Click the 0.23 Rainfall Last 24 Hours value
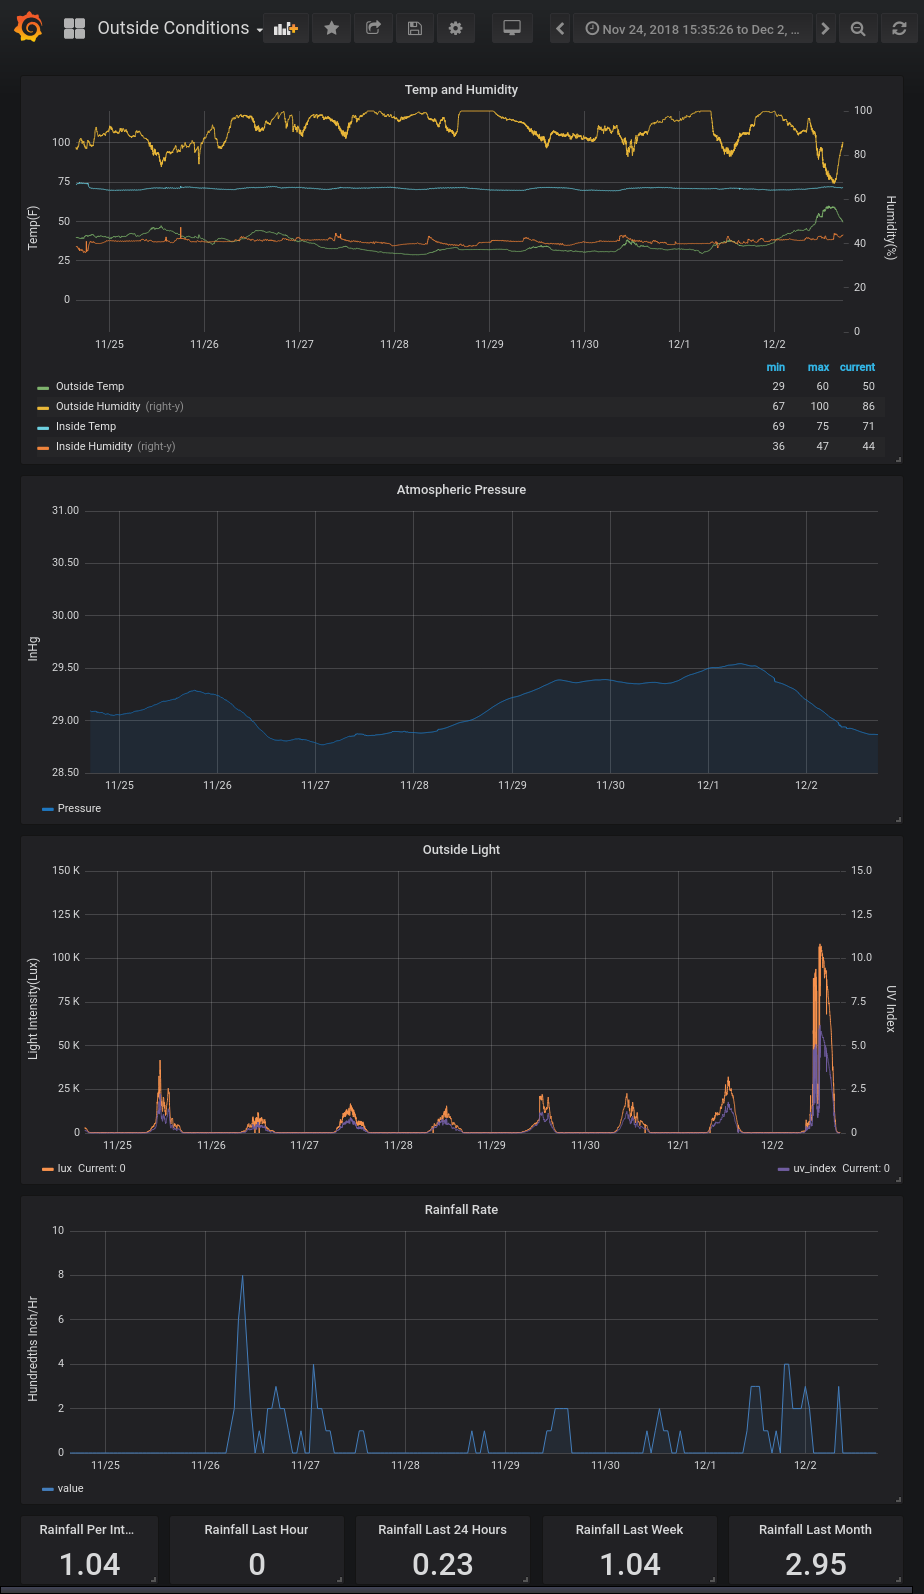 [443, 1565]
